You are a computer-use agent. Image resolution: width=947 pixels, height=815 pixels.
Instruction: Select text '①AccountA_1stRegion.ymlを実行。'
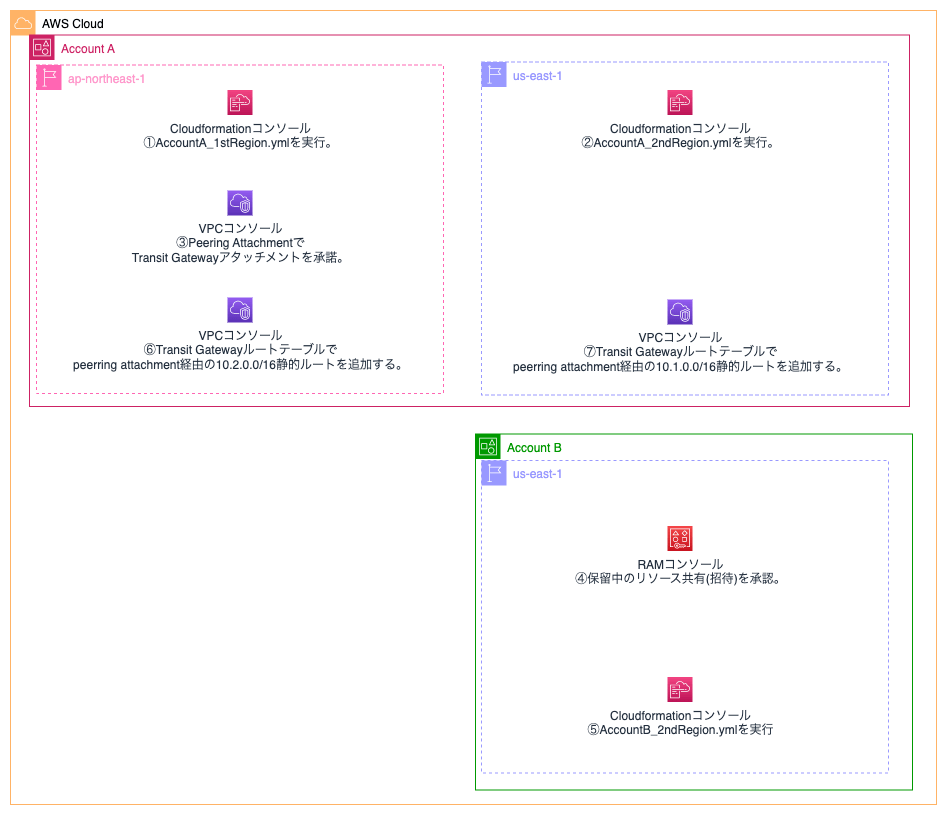[x=238, y=143]
